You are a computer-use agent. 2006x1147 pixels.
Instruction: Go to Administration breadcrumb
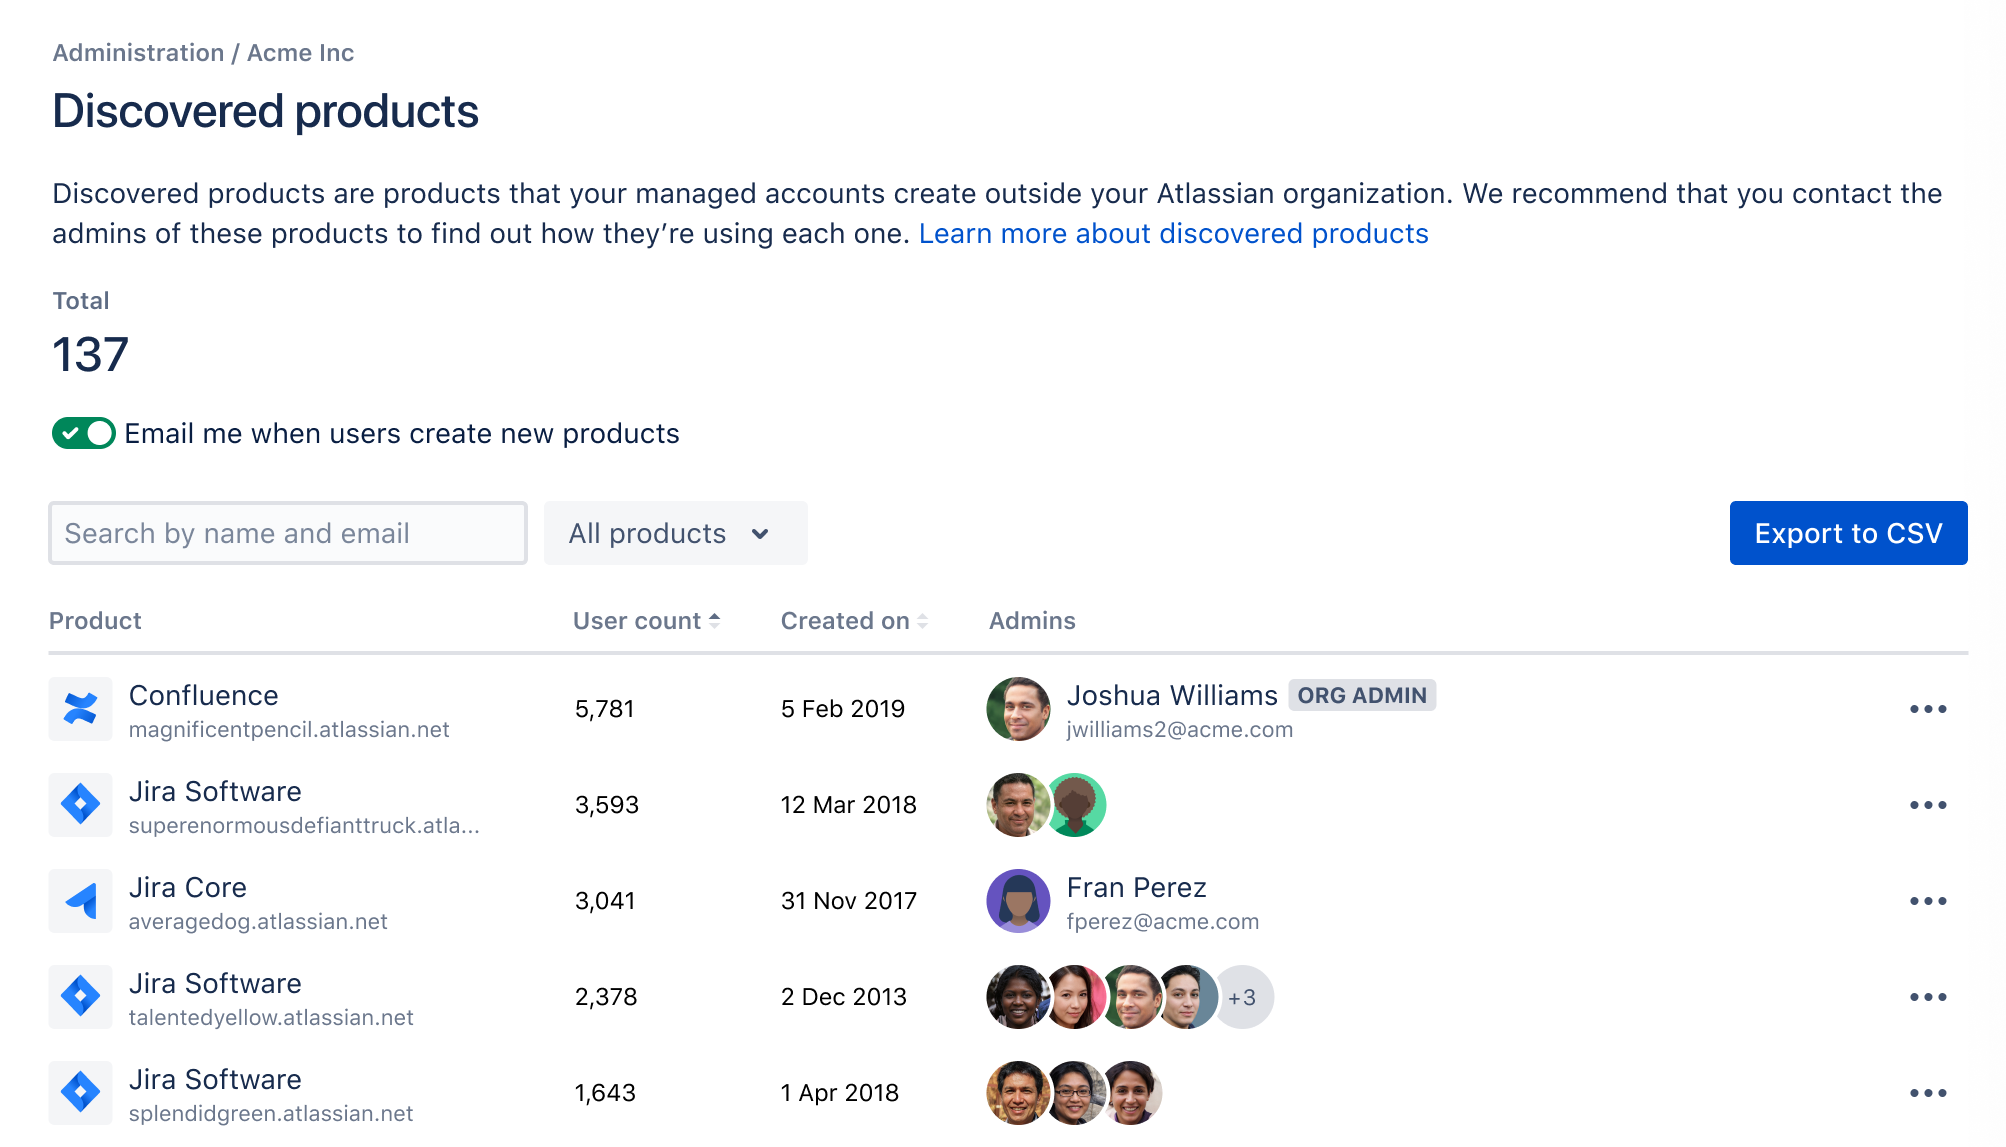pyautogui.click(x=138, y=53)
